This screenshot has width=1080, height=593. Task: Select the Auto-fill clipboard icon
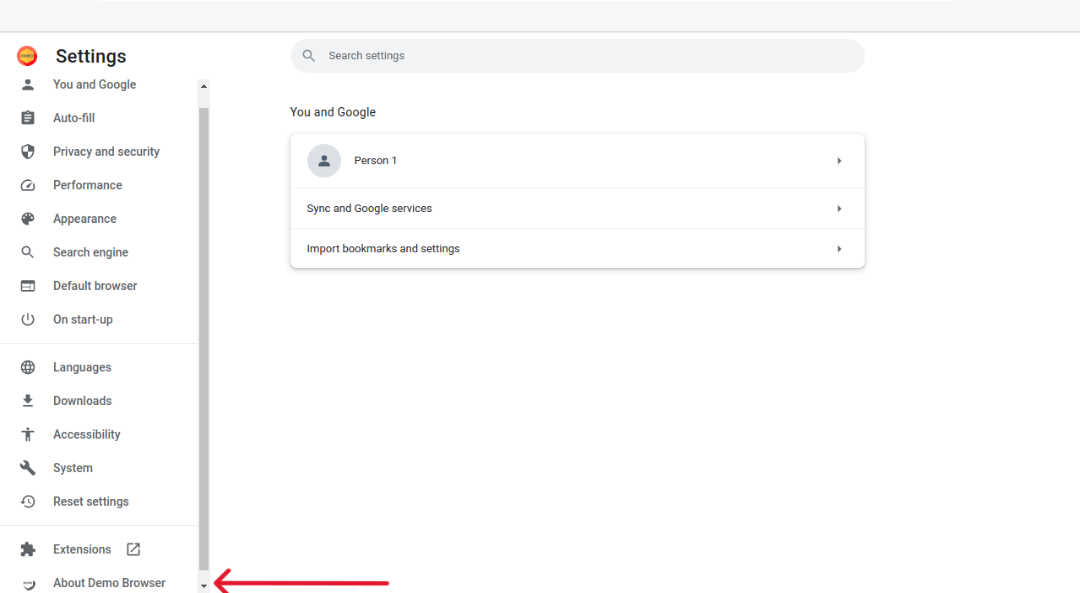tap(28, 118)
